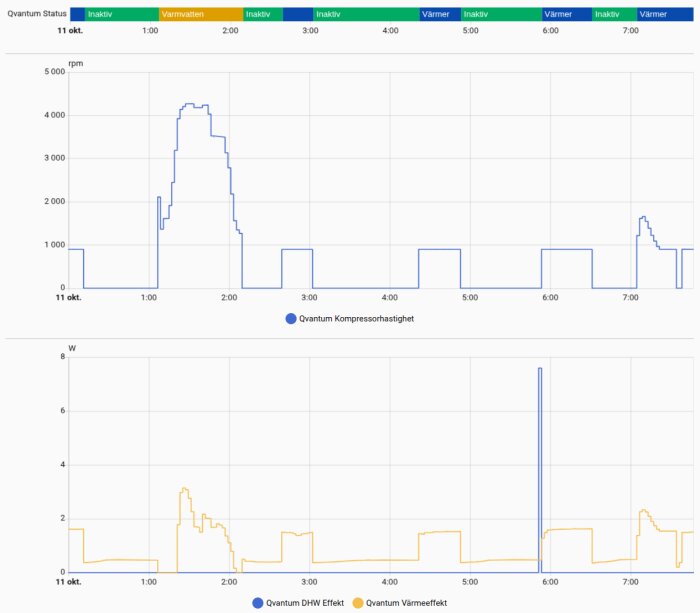Image resolution: width=700 pixels, height=613 pixels.
Task: Click the unlabeled blue status segment before 3:00
Action: tap(297, 15)
